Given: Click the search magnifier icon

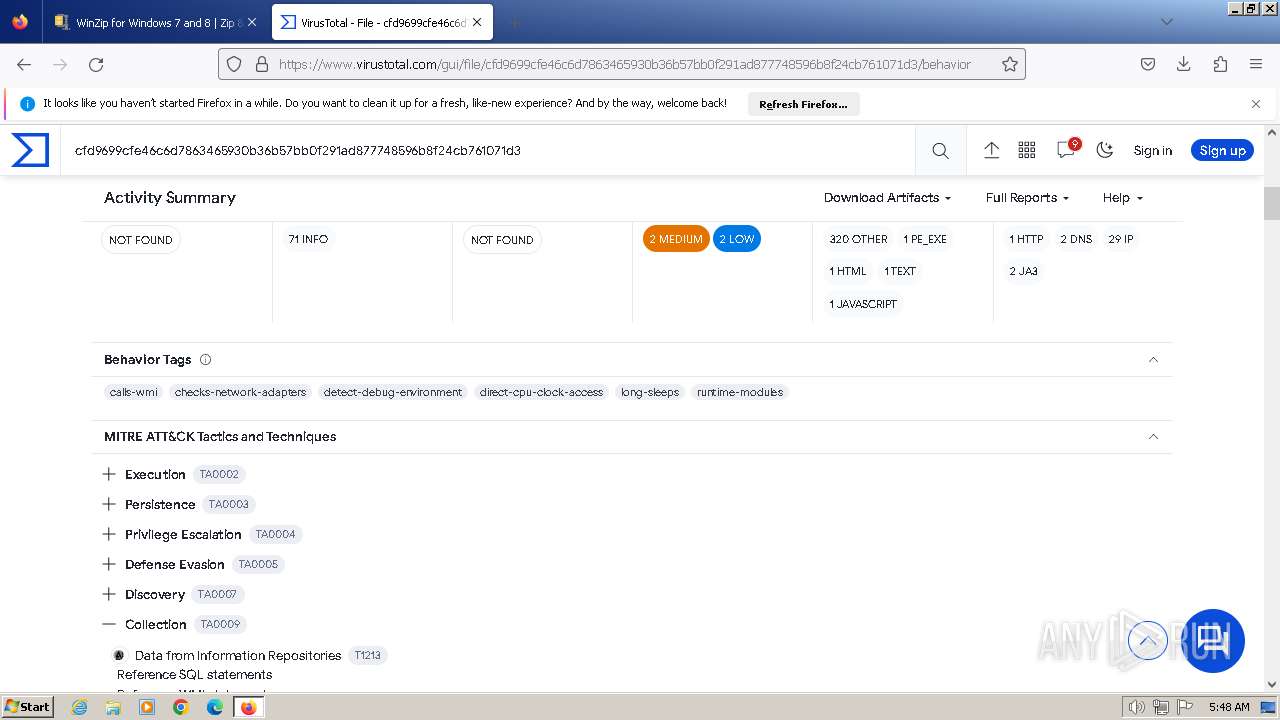Looking at the screenshot, I should (x=940, y=150).
